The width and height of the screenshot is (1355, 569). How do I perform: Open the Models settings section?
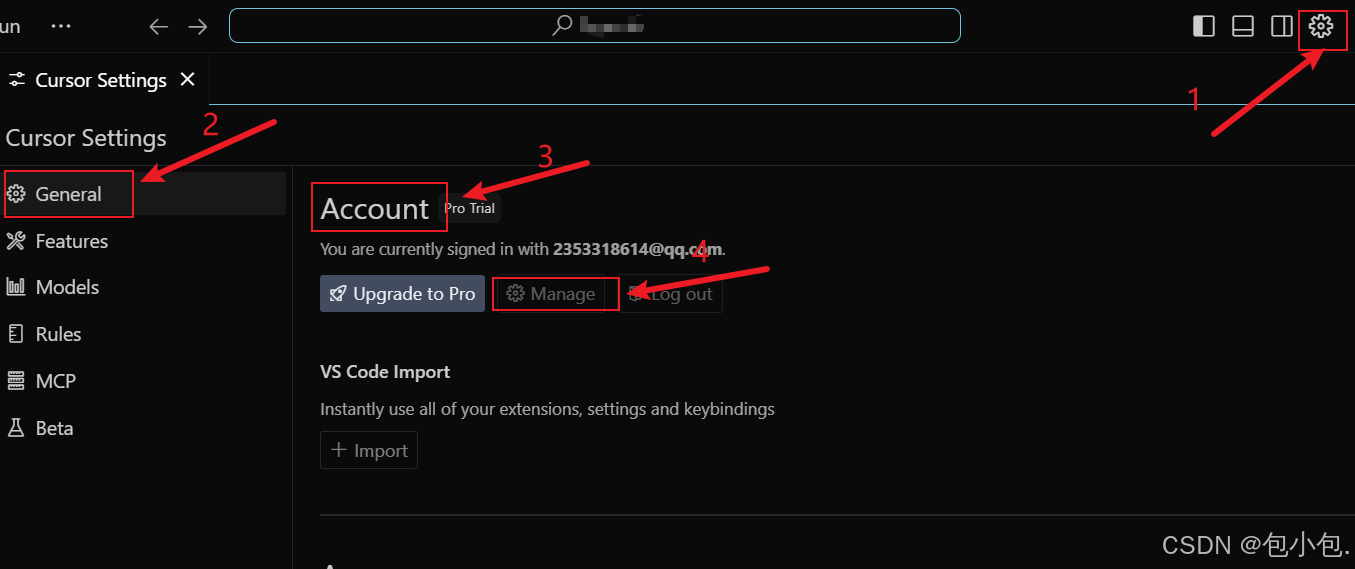coord(143,287)
